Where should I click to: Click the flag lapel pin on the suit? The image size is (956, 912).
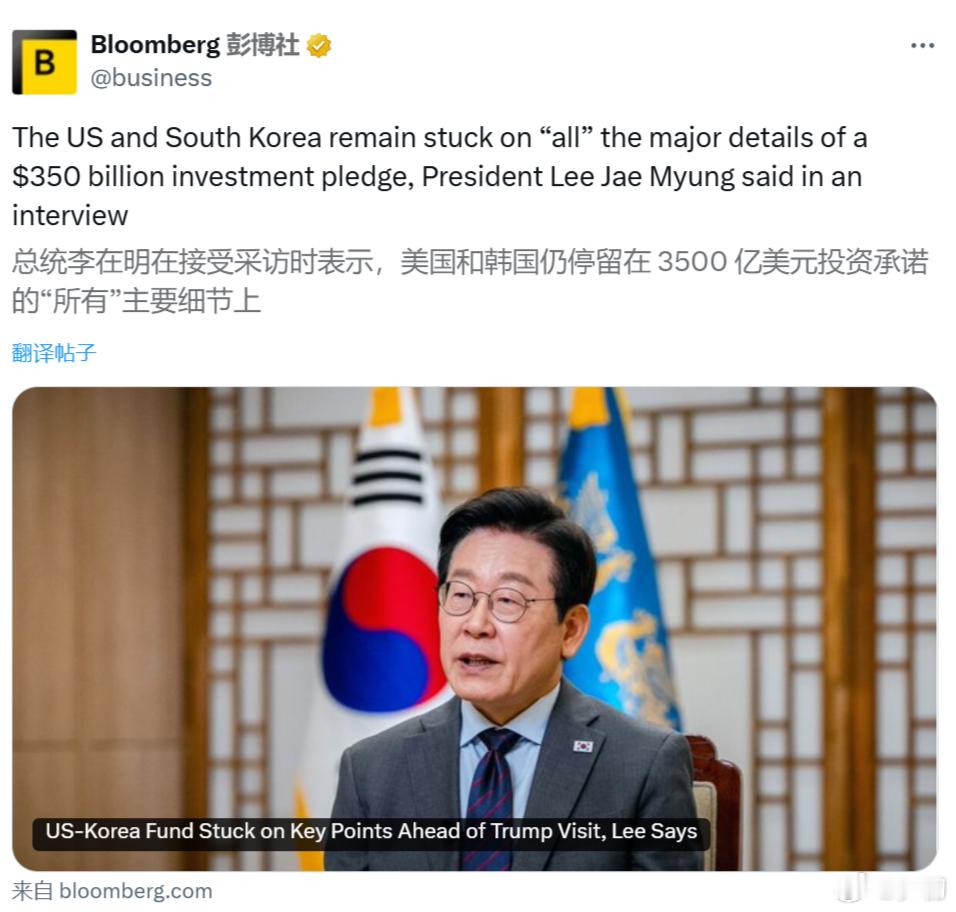[583, 746]
